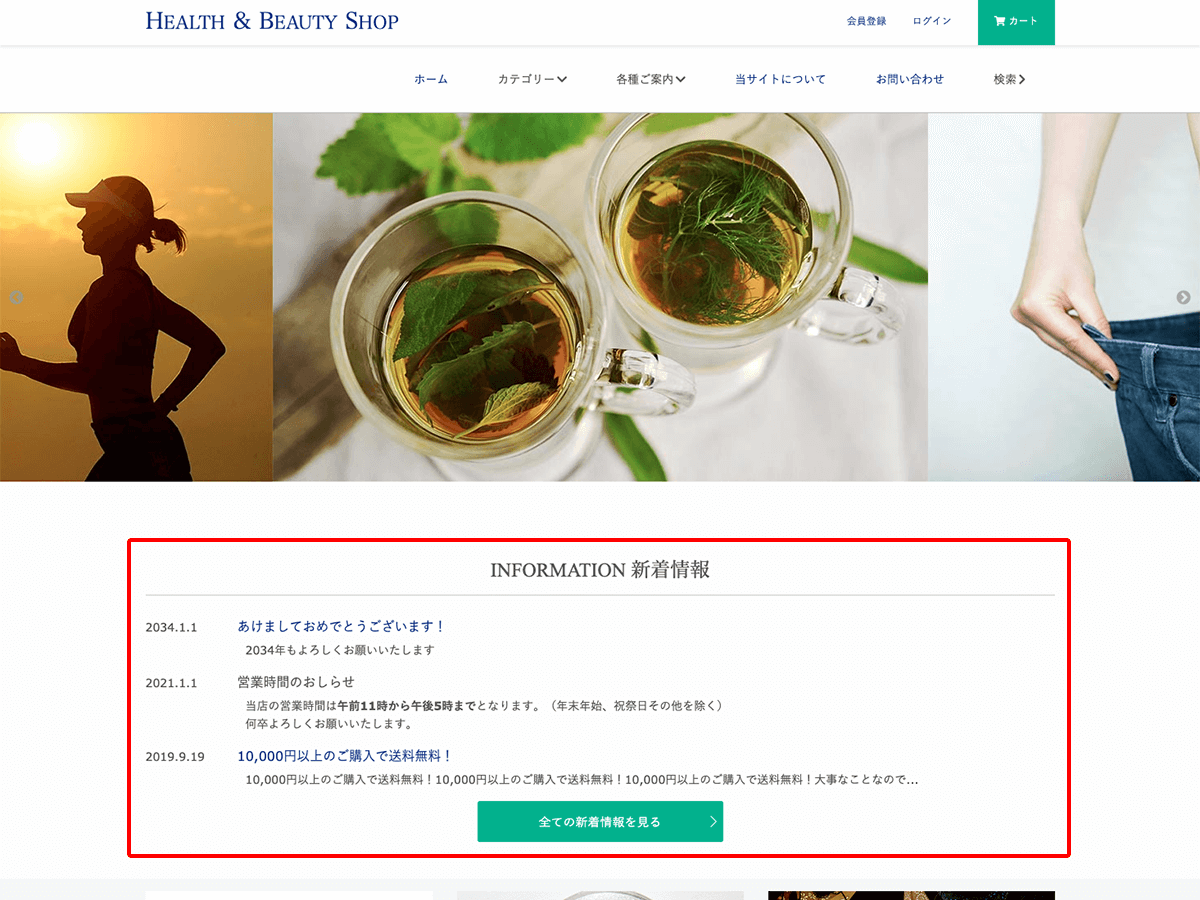Open the green カート cart button

pyautogui.click(x=1016, y=22)
